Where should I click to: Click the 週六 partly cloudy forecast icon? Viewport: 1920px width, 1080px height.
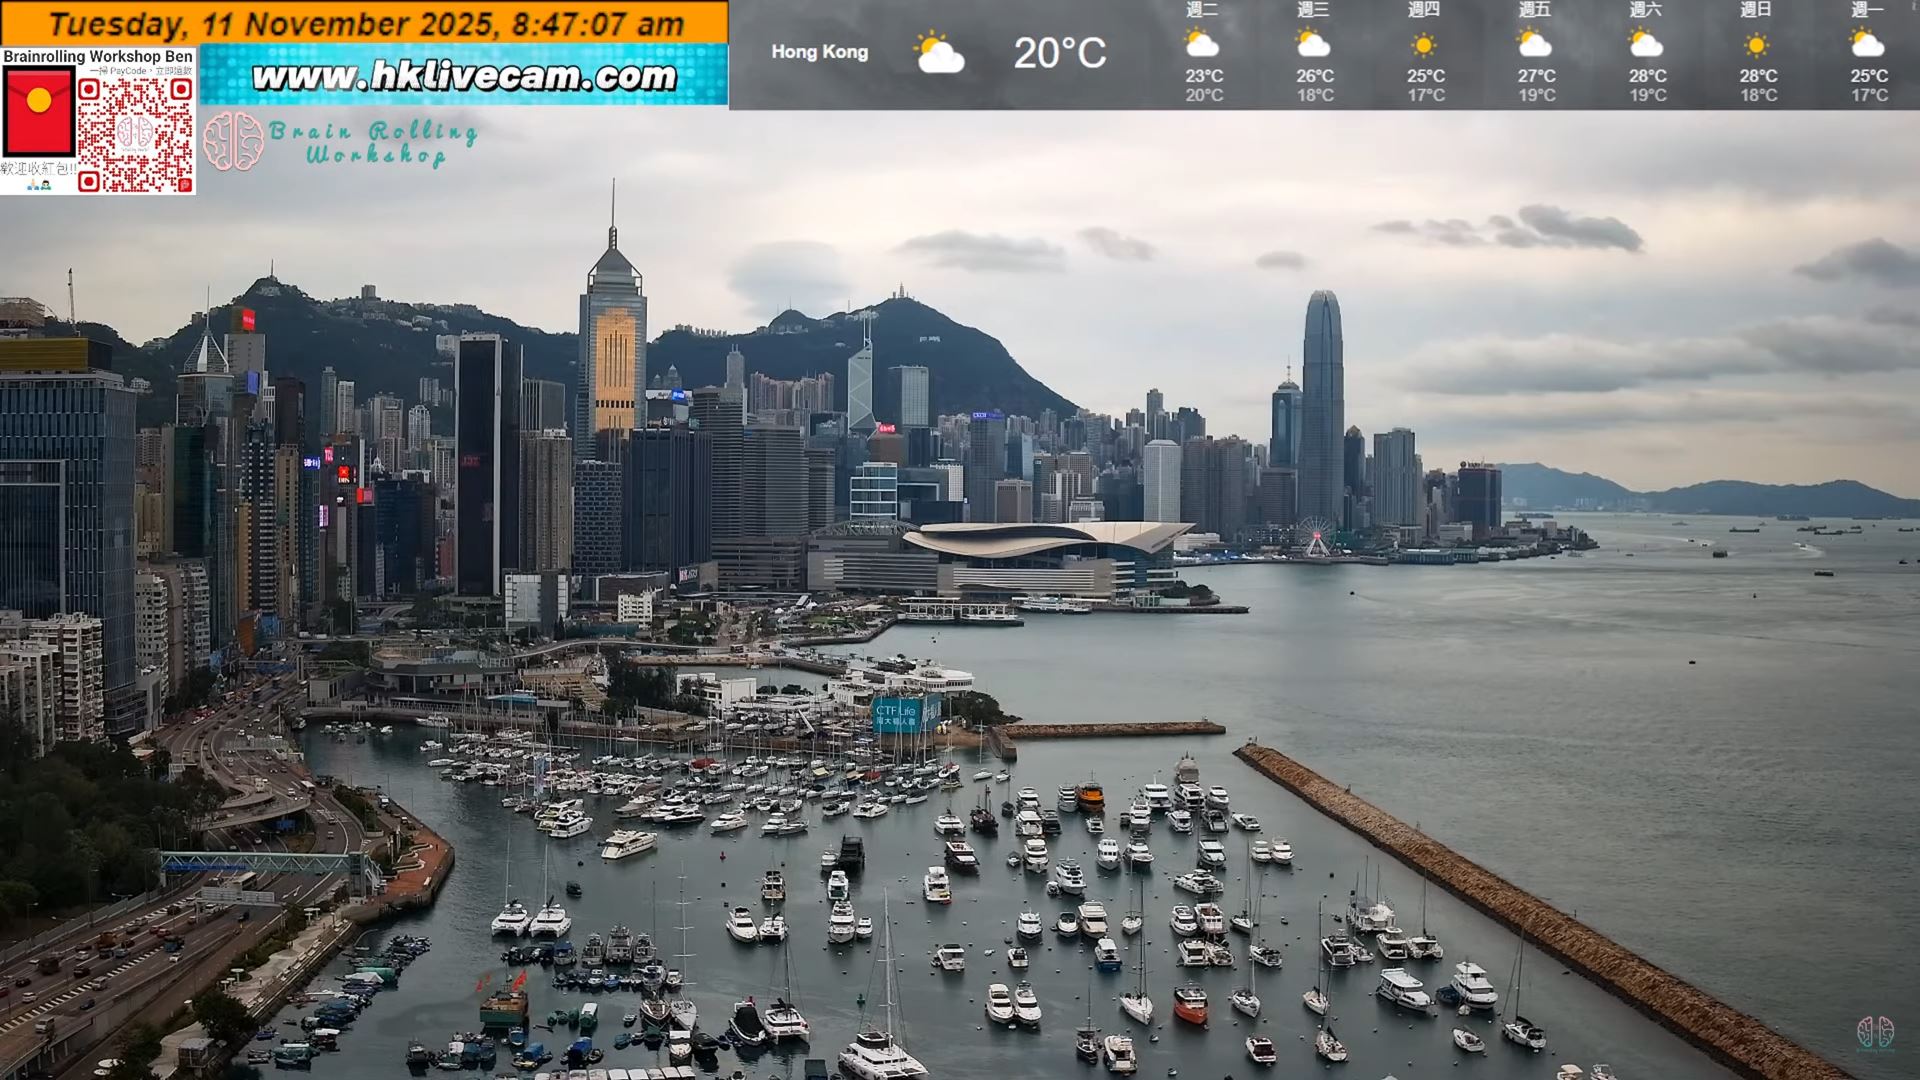coord(1648,44)
